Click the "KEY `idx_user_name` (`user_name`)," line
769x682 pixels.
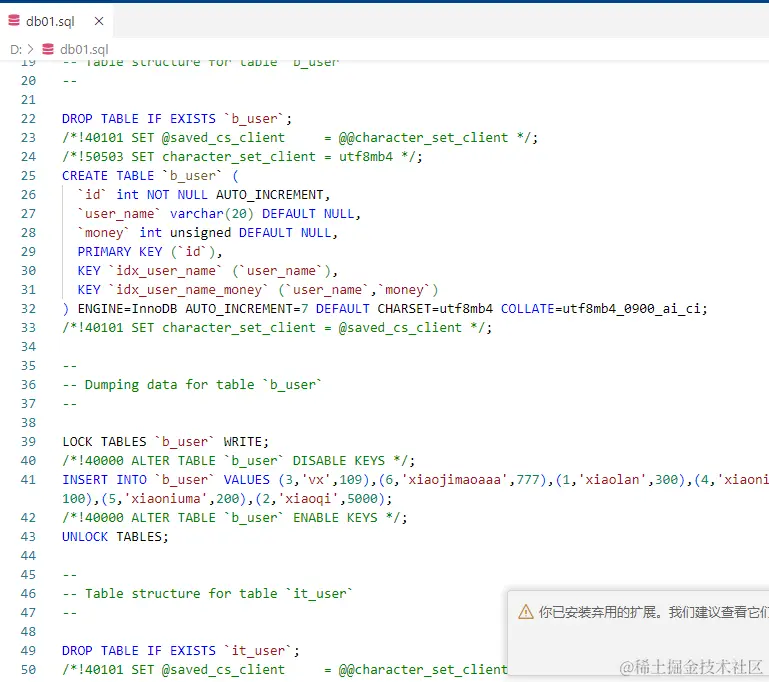tap(207, 271)
